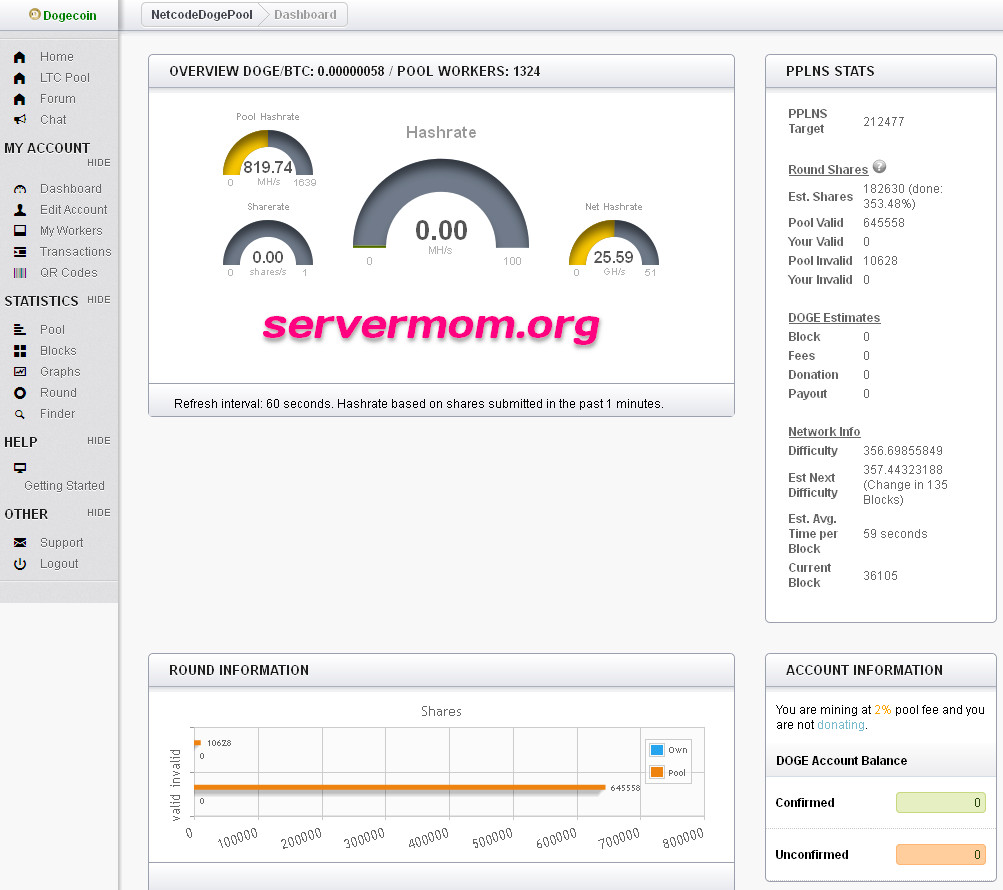Click the Refresh interval status text
This screenshot has height=890, width=1003.
point(419,404)
